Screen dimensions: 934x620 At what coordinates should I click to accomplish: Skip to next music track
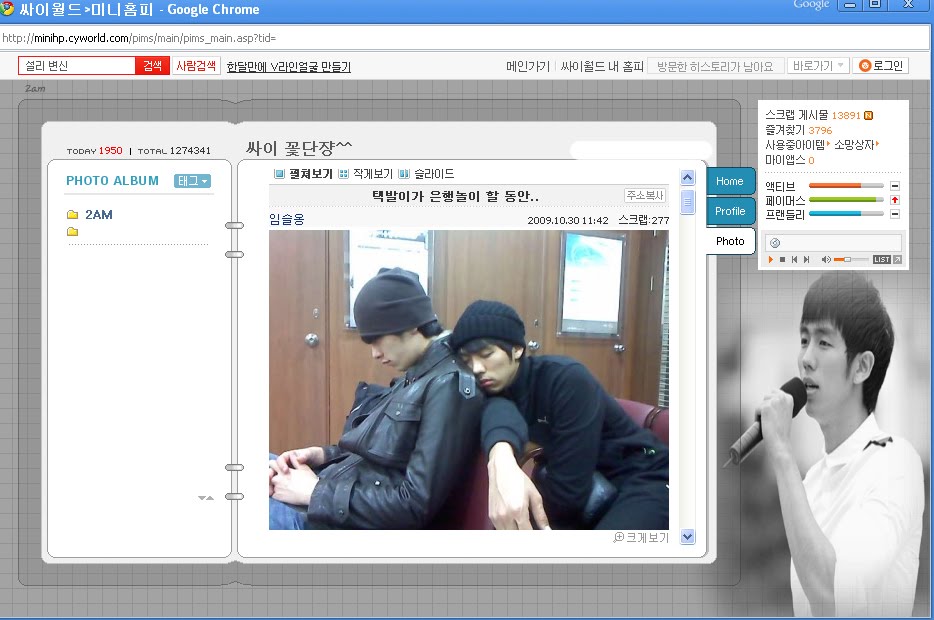[x=807, y=260]
